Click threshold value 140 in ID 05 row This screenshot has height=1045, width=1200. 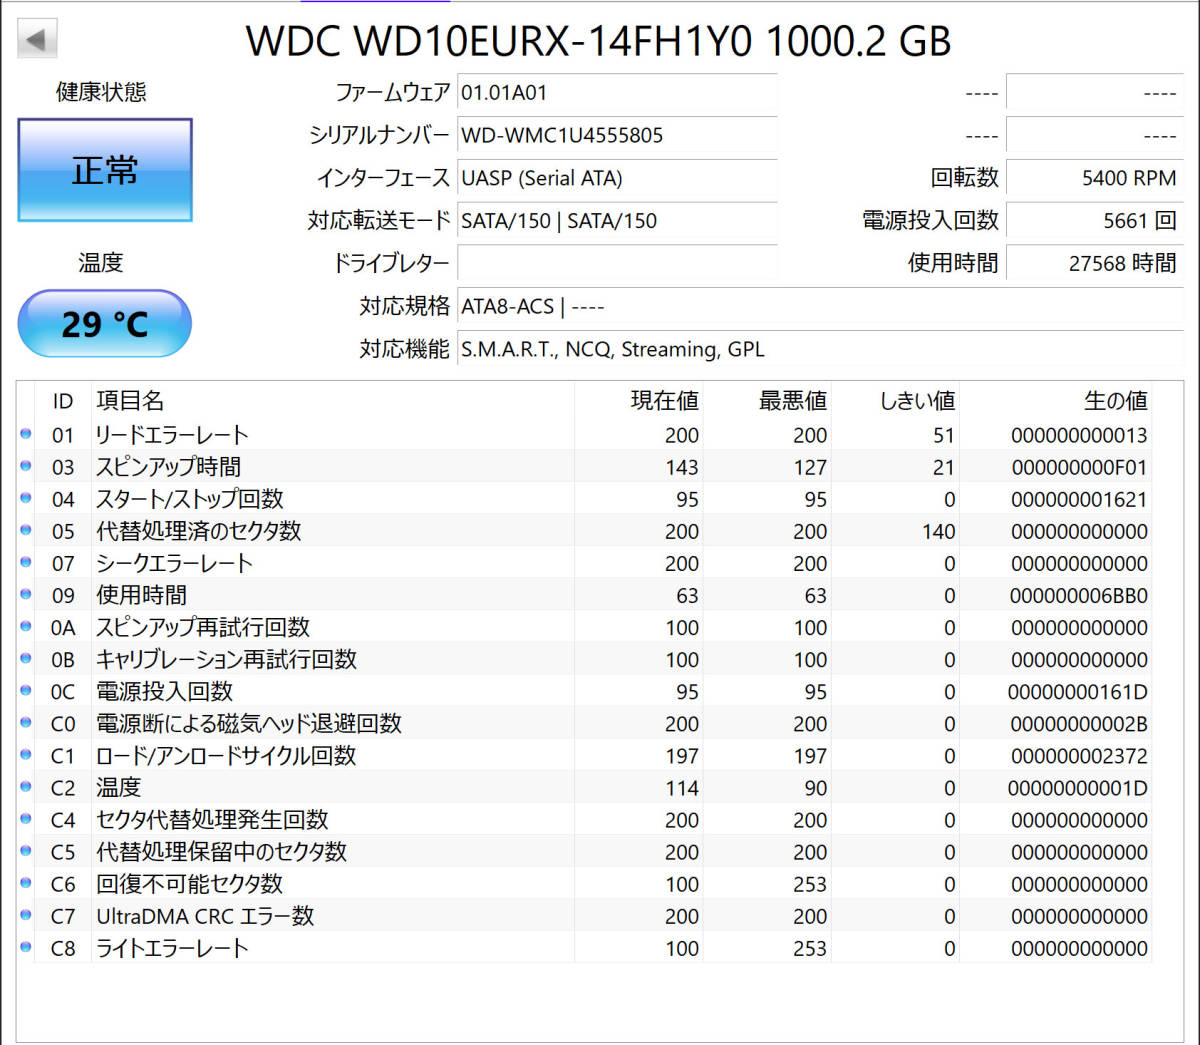939,531
